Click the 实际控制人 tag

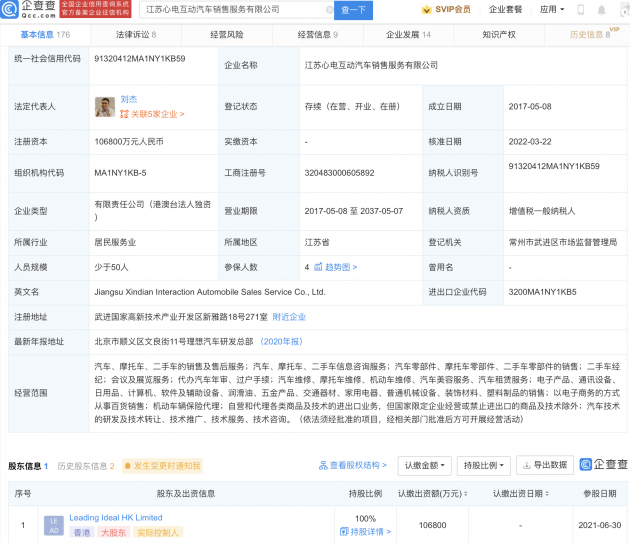[158, 533]
